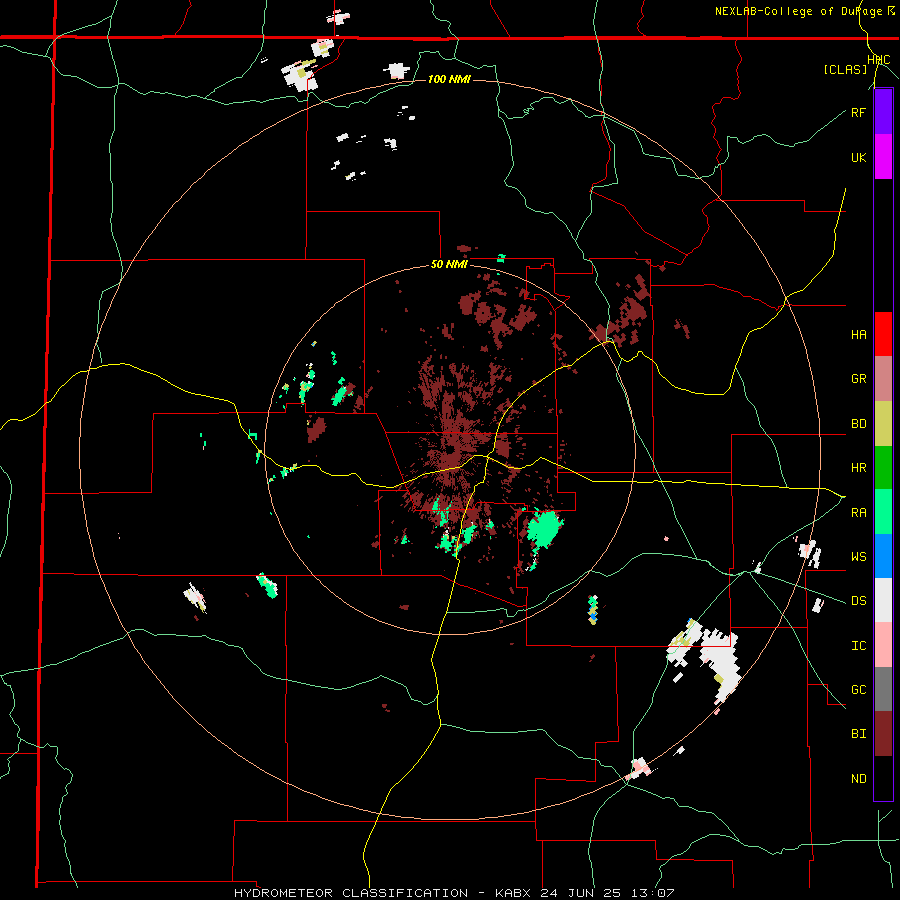This screenshot has width=900, height=900.
Task: Select the 'GR' legend label
Action: pos(858,379)
